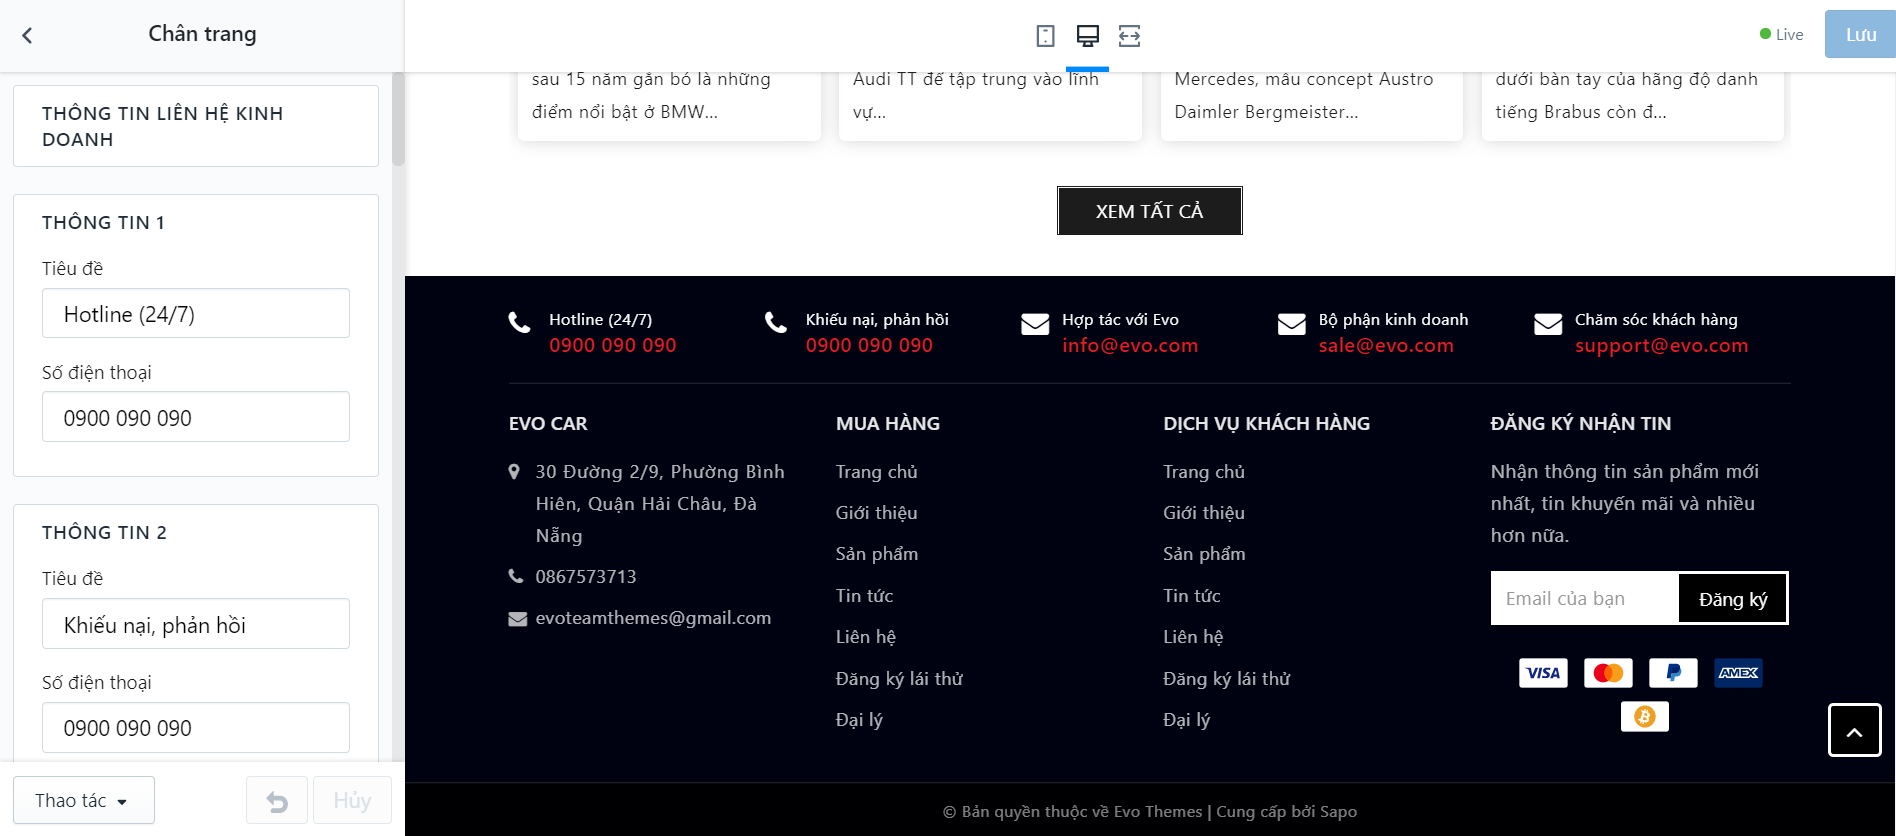Click the Hợp tác với Evo envelope icon
Image resolution: width=1896 pixels, height=836 pixels.
1035,324
